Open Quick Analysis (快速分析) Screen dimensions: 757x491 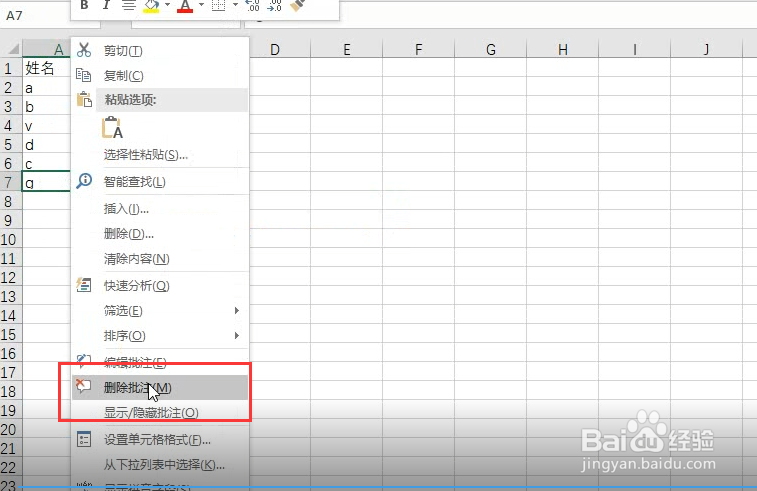tap(160, 286)
